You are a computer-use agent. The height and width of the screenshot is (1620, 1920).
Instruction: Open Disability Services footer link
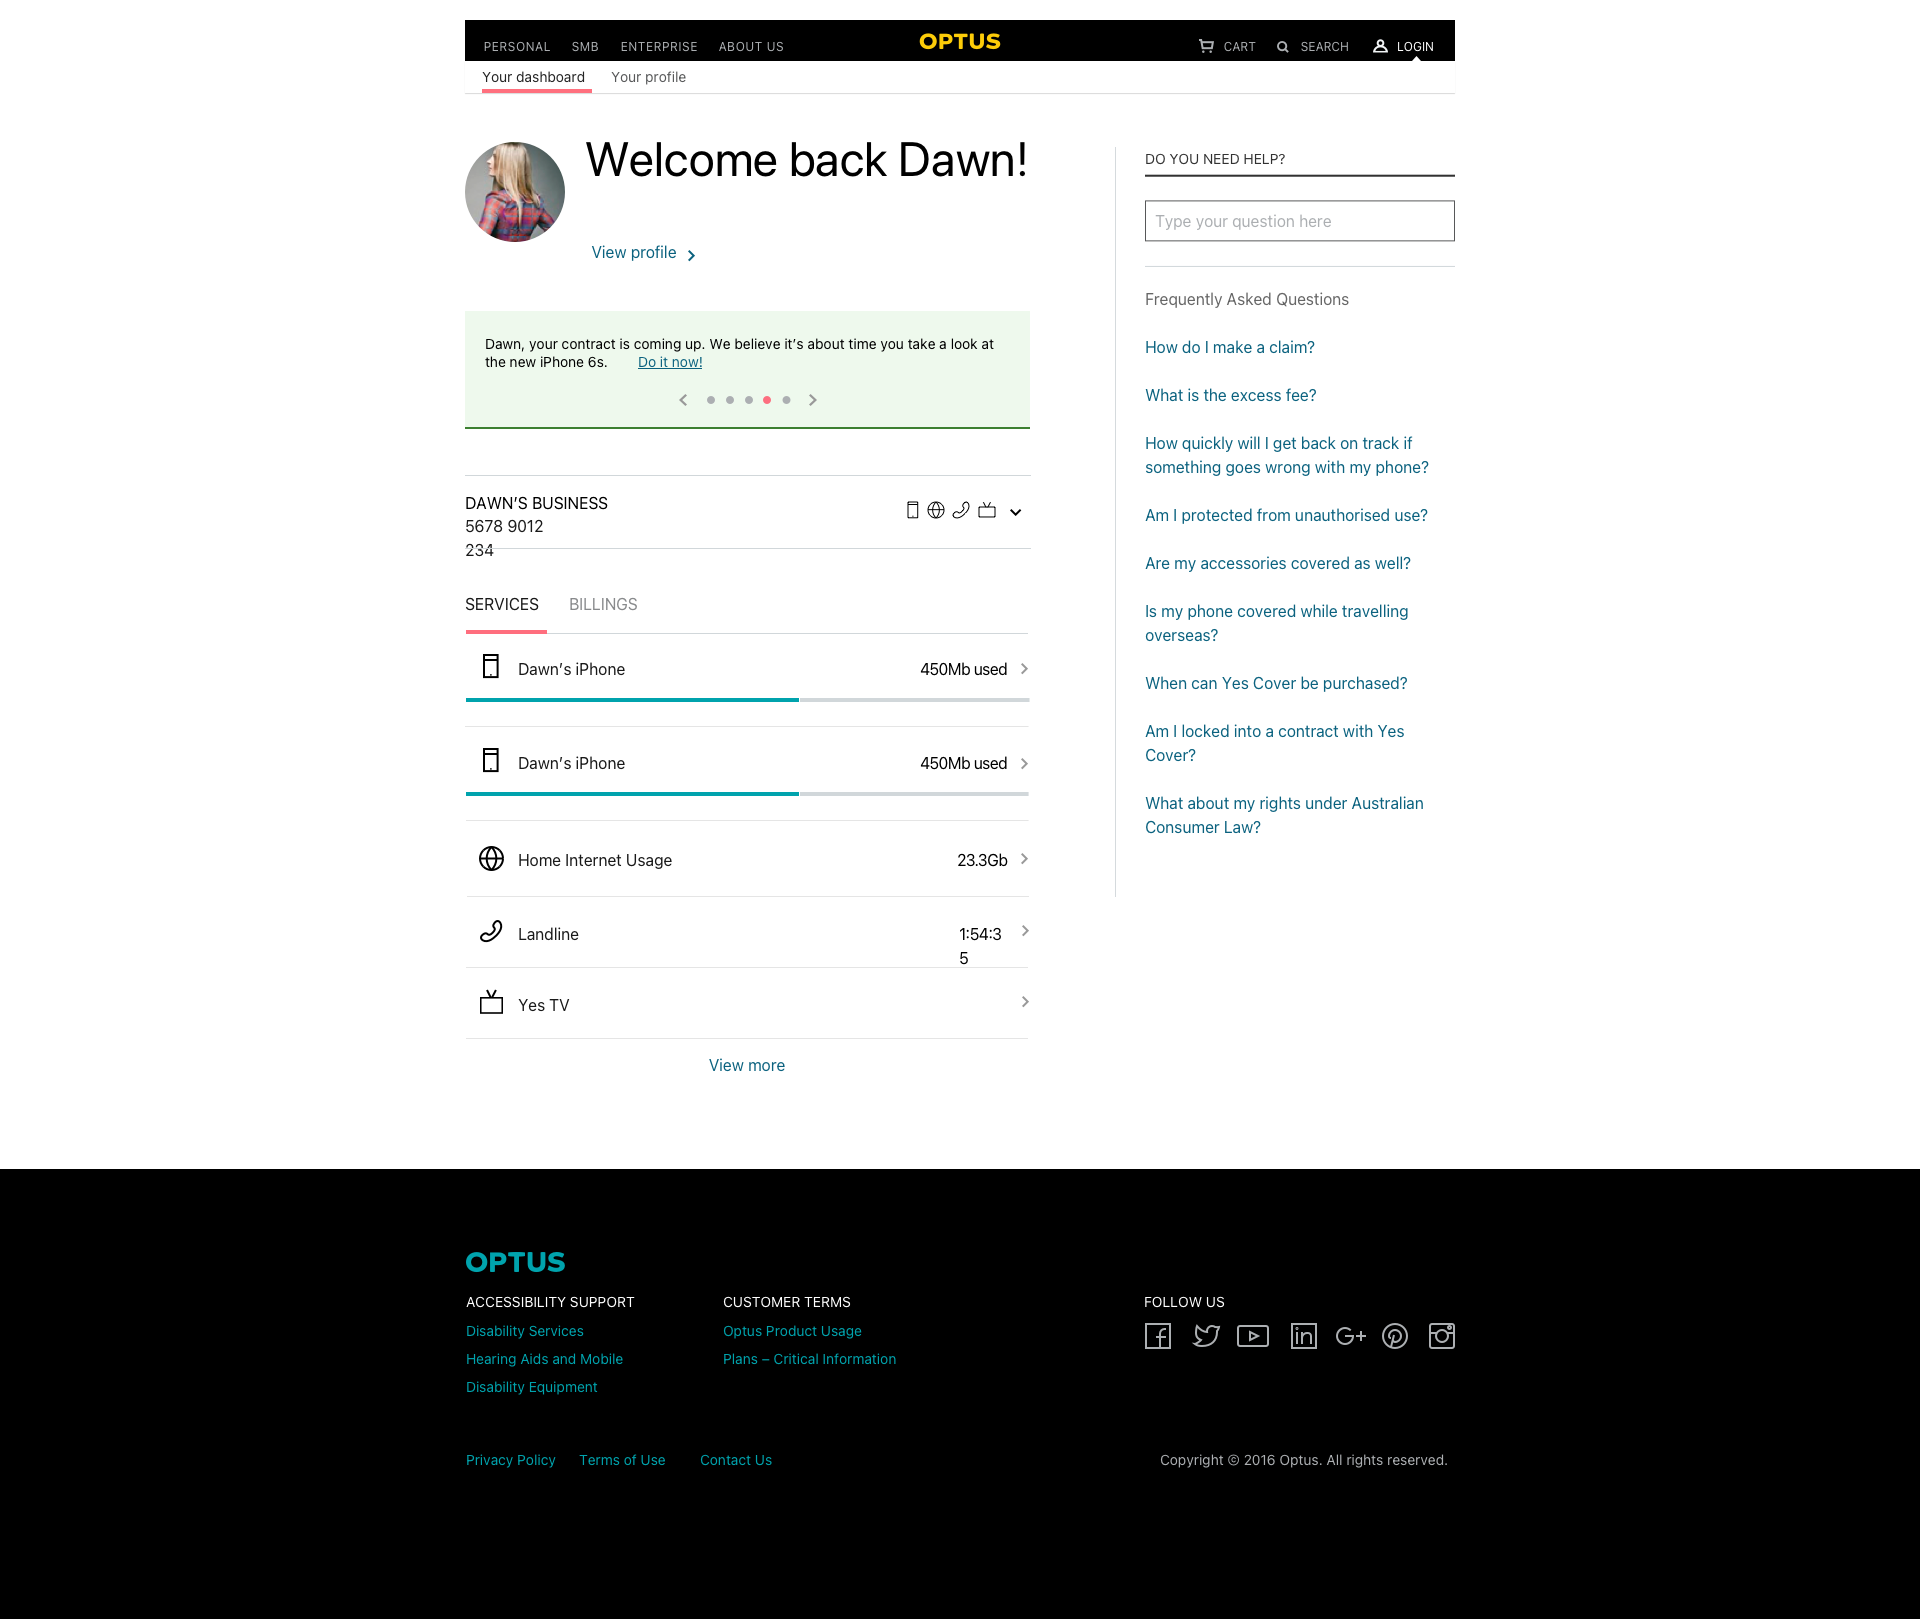[x=525, y=1331]
